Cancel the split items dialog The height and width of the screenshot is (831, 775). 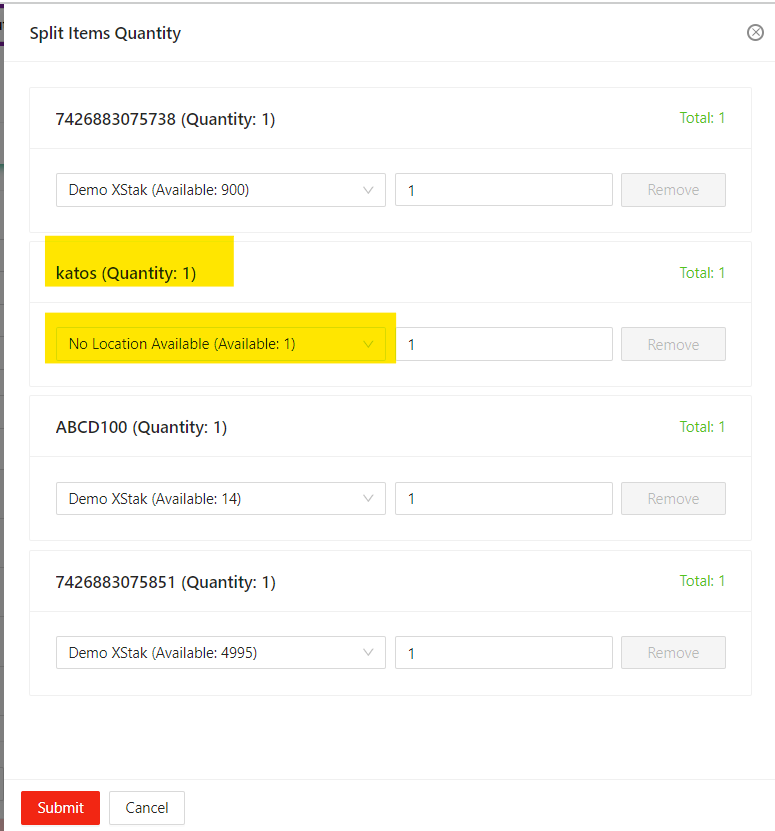[x=147, y=808]
